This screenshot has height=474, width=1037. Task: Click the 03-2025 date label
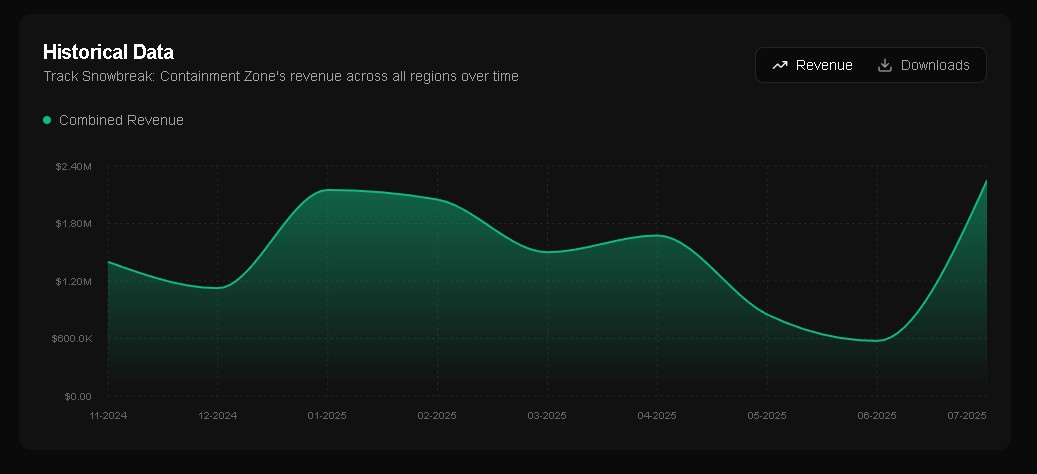547,415
